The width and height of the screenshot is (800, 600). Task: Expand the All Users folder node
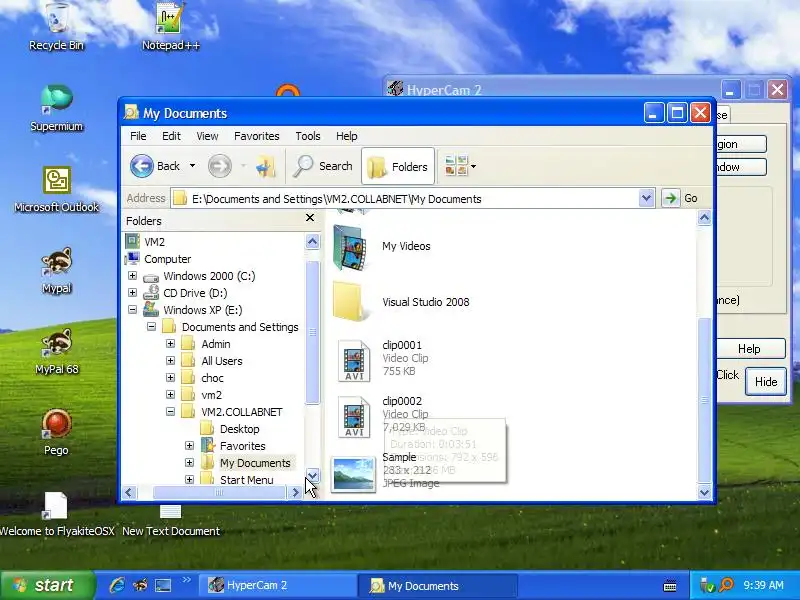coord(170,360)
